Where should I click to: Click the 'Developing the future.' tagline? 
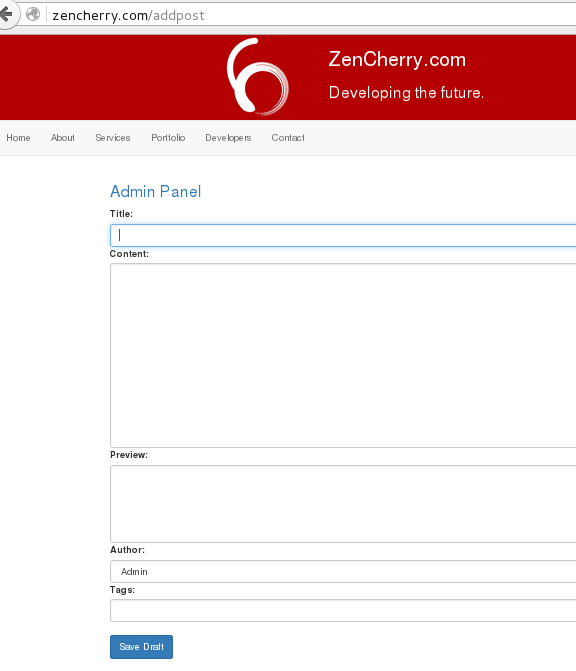(407, 93)
